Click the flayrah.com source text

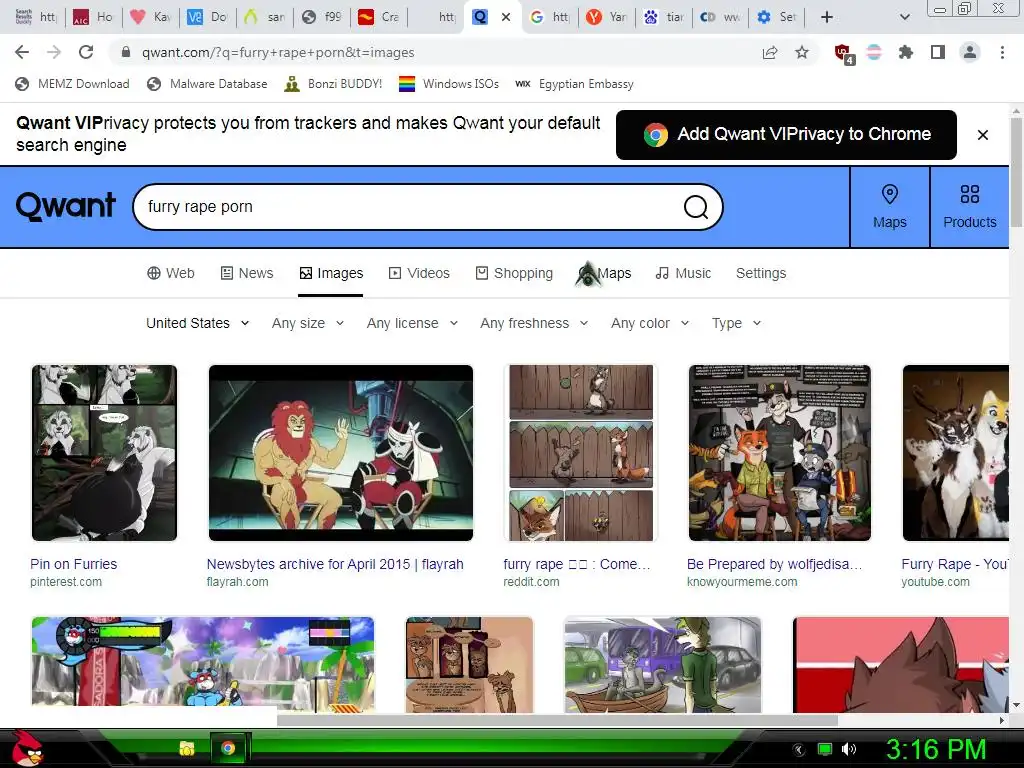237,582
